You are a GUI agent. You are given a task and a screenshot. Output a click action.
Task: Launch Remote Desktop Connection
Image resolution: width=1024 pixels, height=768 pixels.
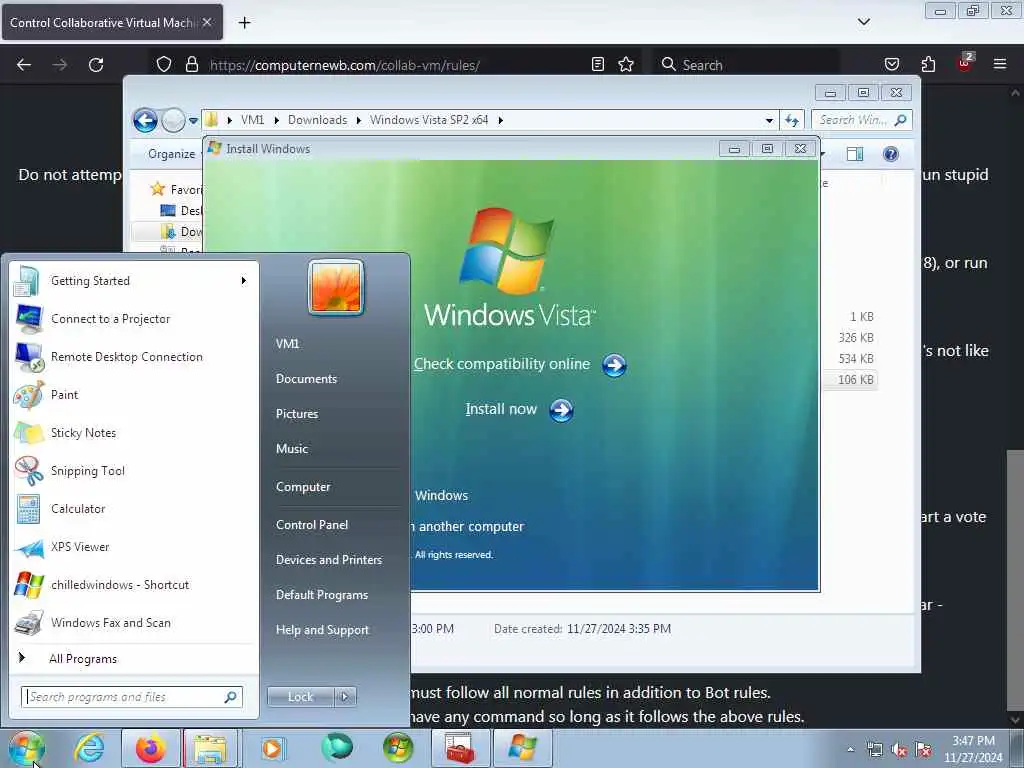click(135, 357)
